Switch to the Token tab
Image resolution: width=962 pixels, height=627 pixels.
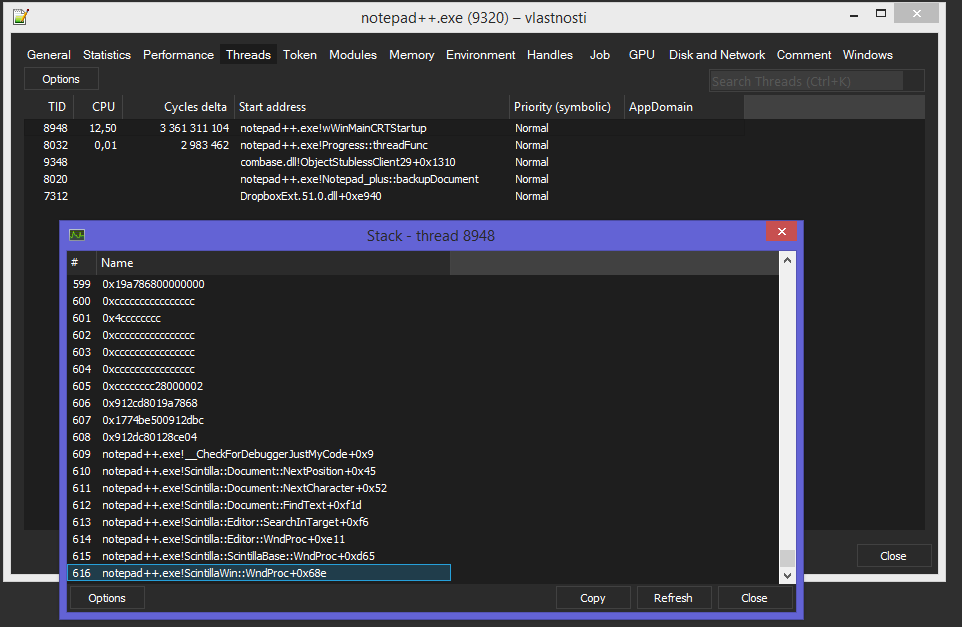pos(299,55)
